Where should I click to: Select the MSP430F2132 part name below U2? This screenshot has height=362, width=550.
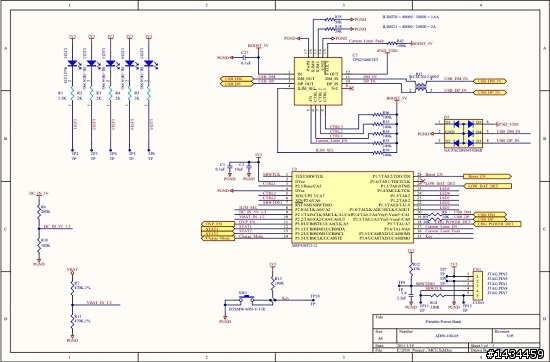tap(304, 246)
